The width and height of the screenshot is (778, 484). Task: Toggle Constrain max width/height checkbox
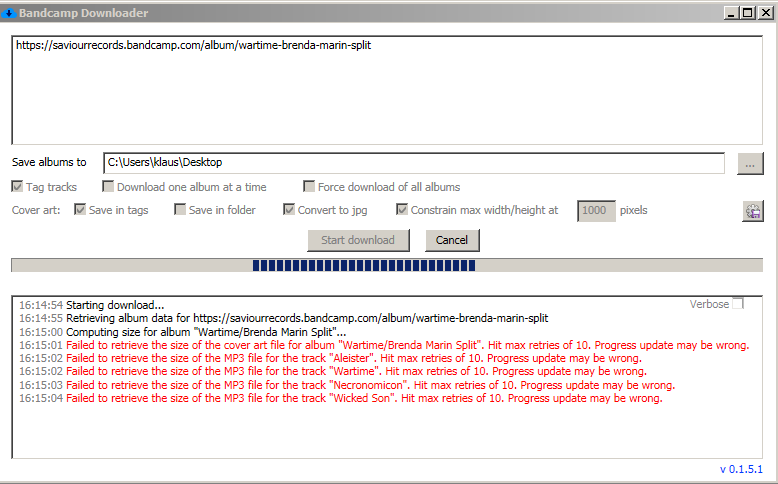pyautogui.click(x=402, y=209)
